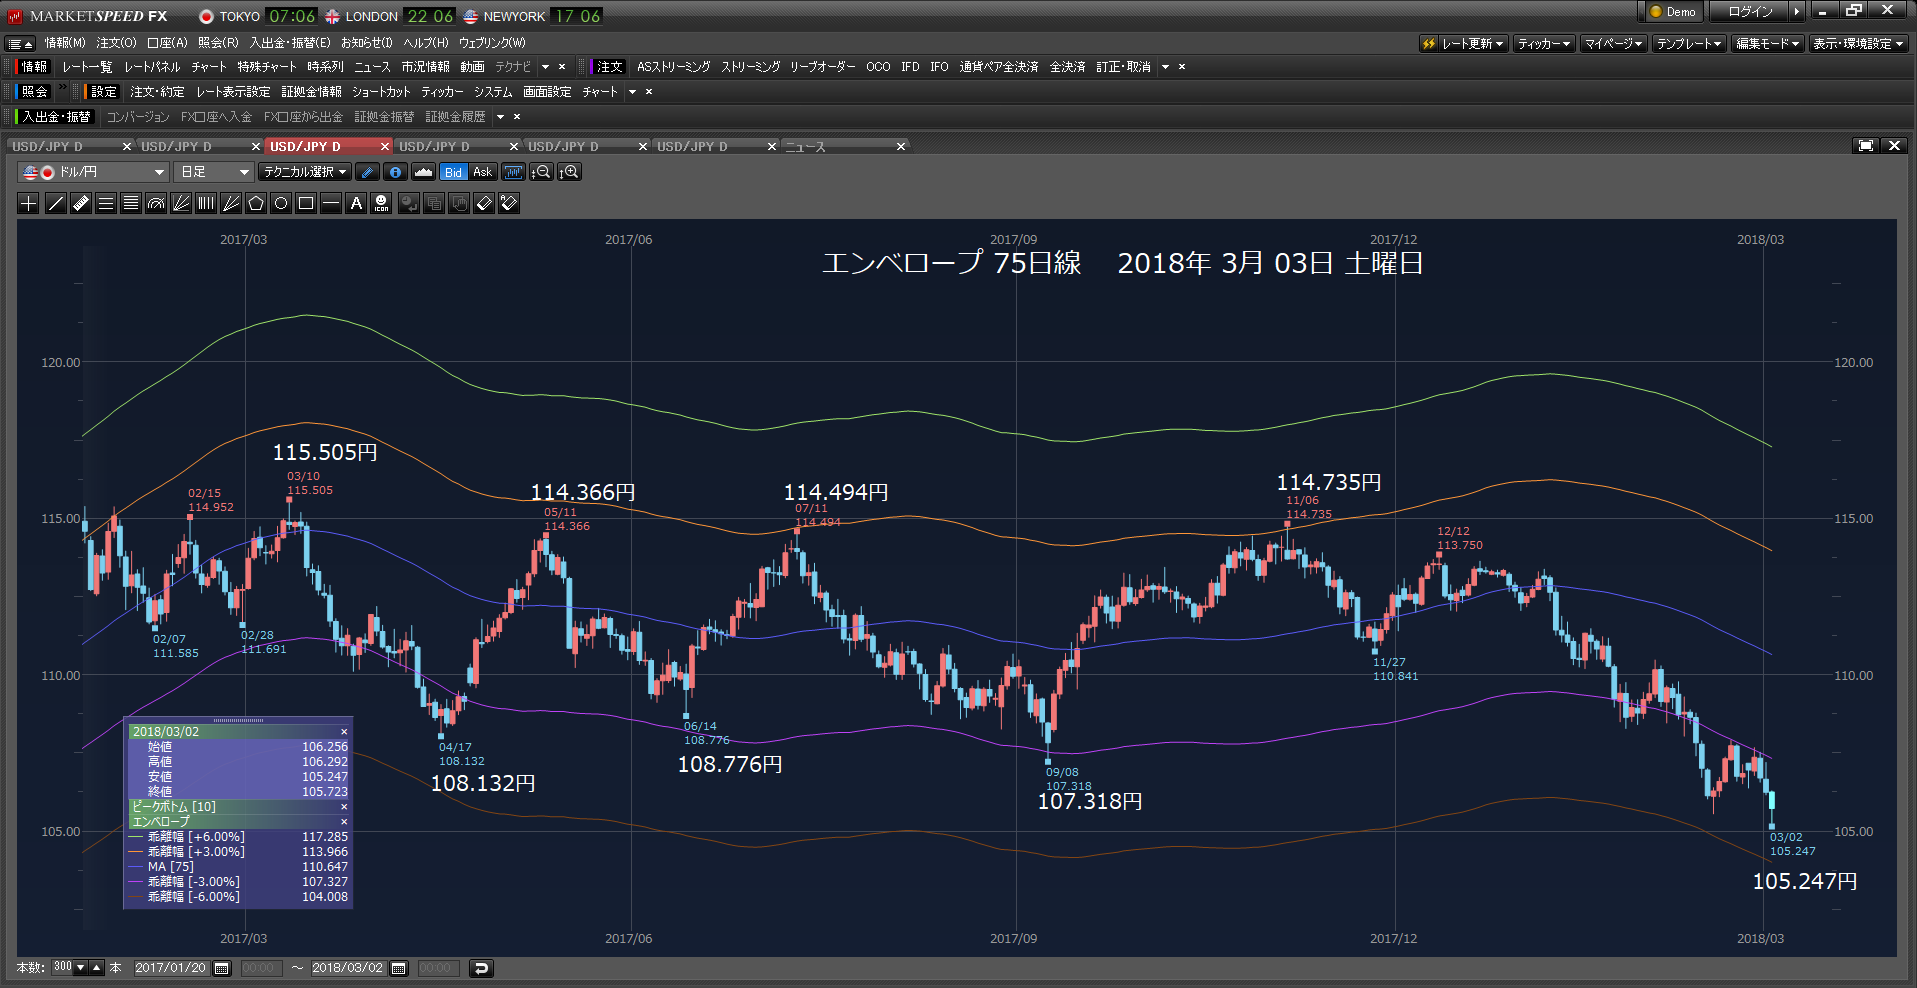Click the ログイン button
The height and width of the screenshot is (988, 1917).
[1750, 12]
